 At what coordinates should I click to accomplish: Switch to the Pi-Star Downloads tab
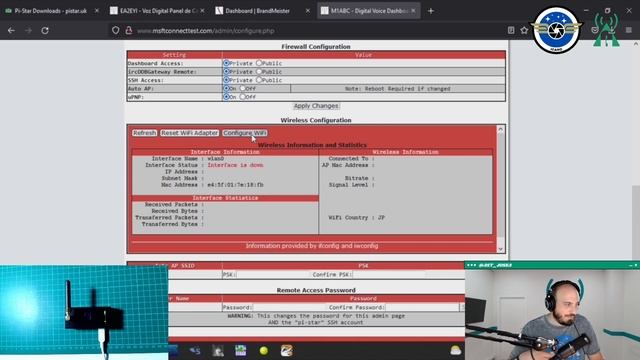coord(51,11)
